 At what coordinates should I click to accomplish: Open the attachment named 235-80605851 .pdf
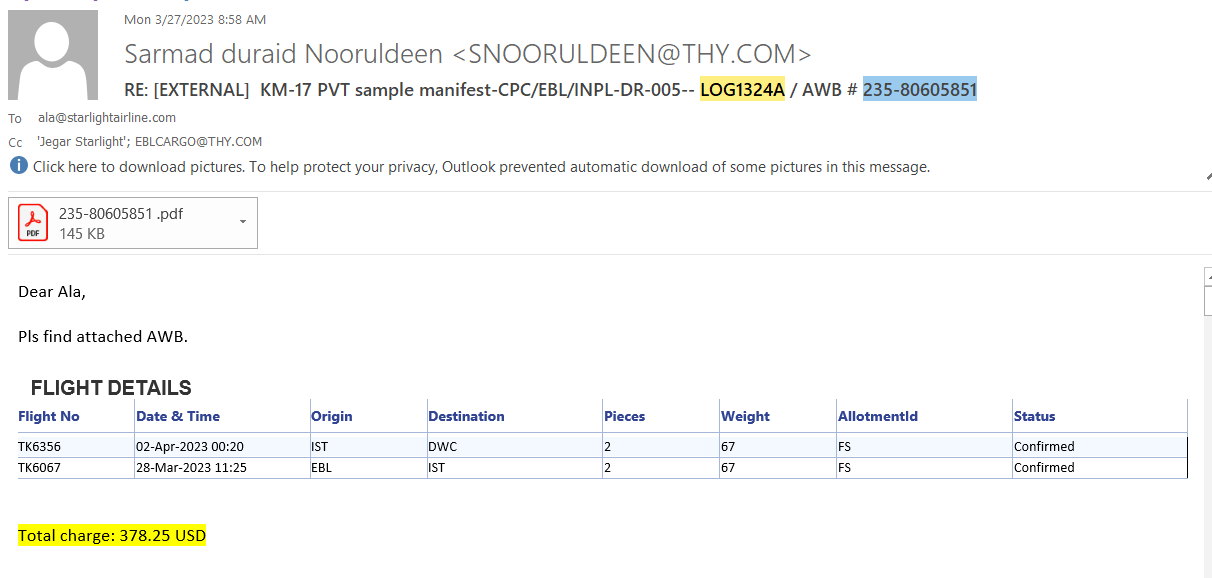(121, 214)
